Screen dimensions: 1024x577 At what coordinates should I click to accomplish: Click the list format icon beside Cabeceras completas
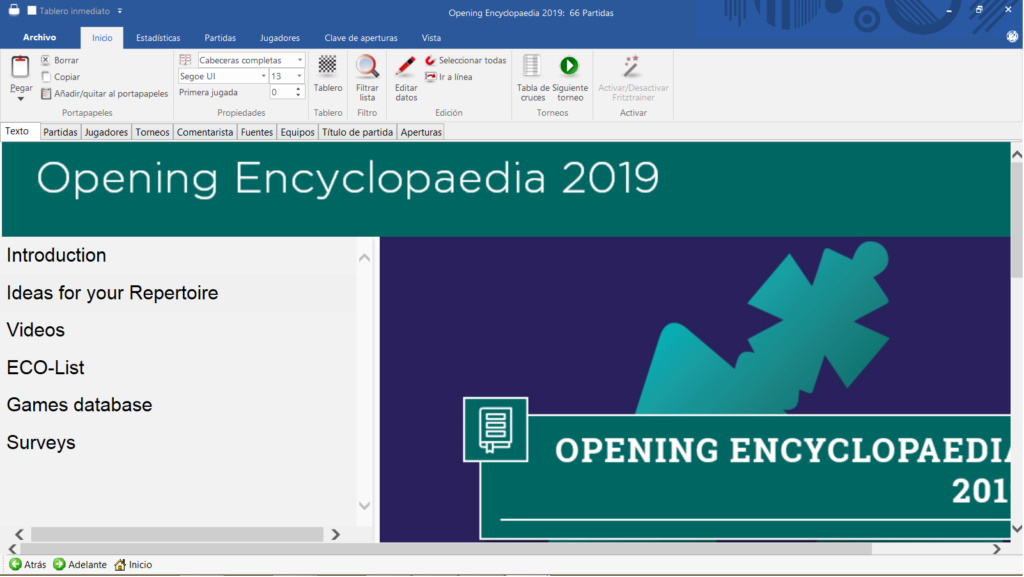[185, 60]
